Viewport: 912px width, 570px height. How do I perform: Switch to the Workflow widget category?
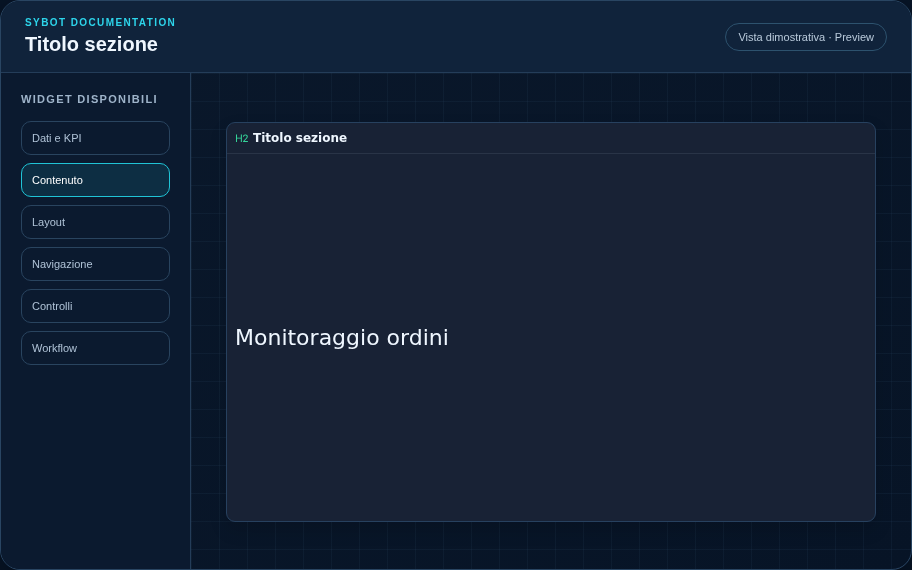pyautogui.click(x=95, y=348)
